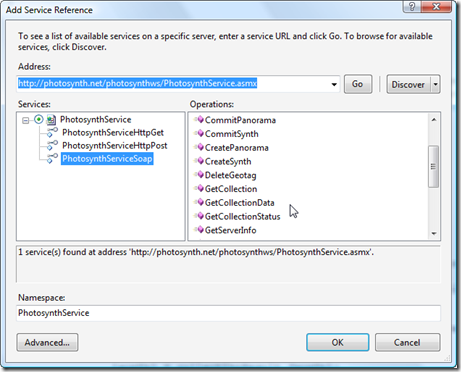Click the green status circle beside PhotosynthService

[x=39, y=119]
